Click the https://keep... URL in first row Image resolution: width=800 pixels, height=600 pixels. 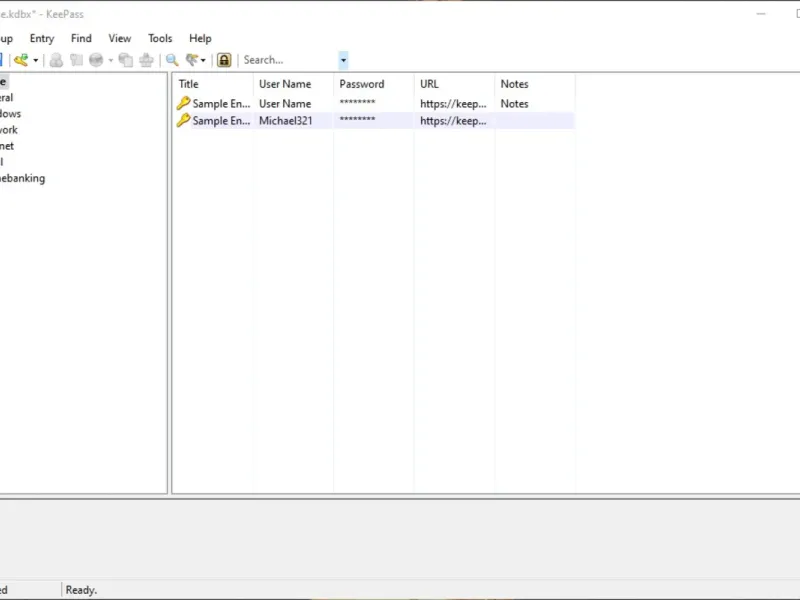point(453,104)
